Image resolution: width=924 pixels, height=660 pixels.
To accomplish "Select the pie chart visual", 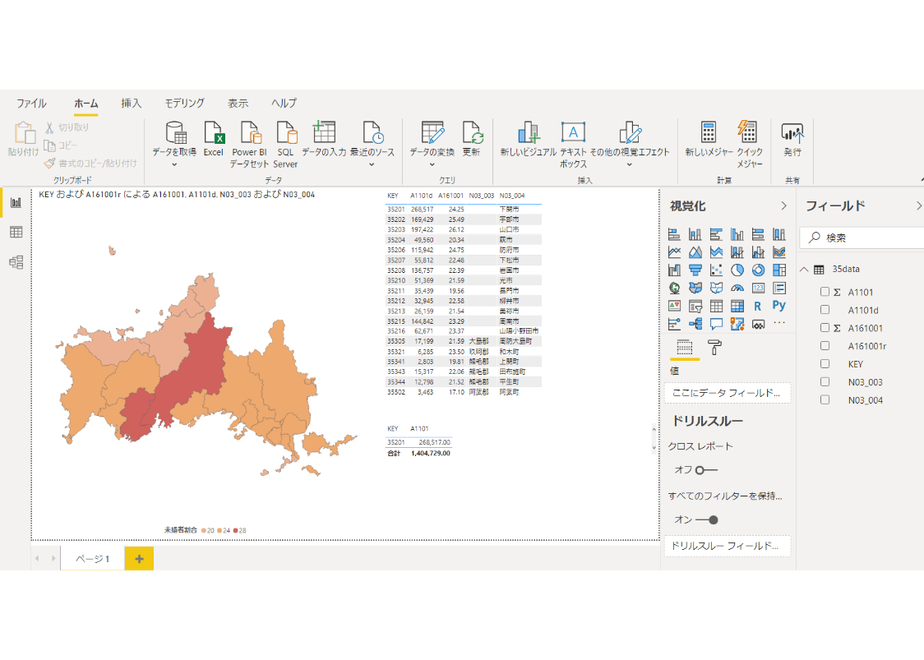I will [737, 270].
